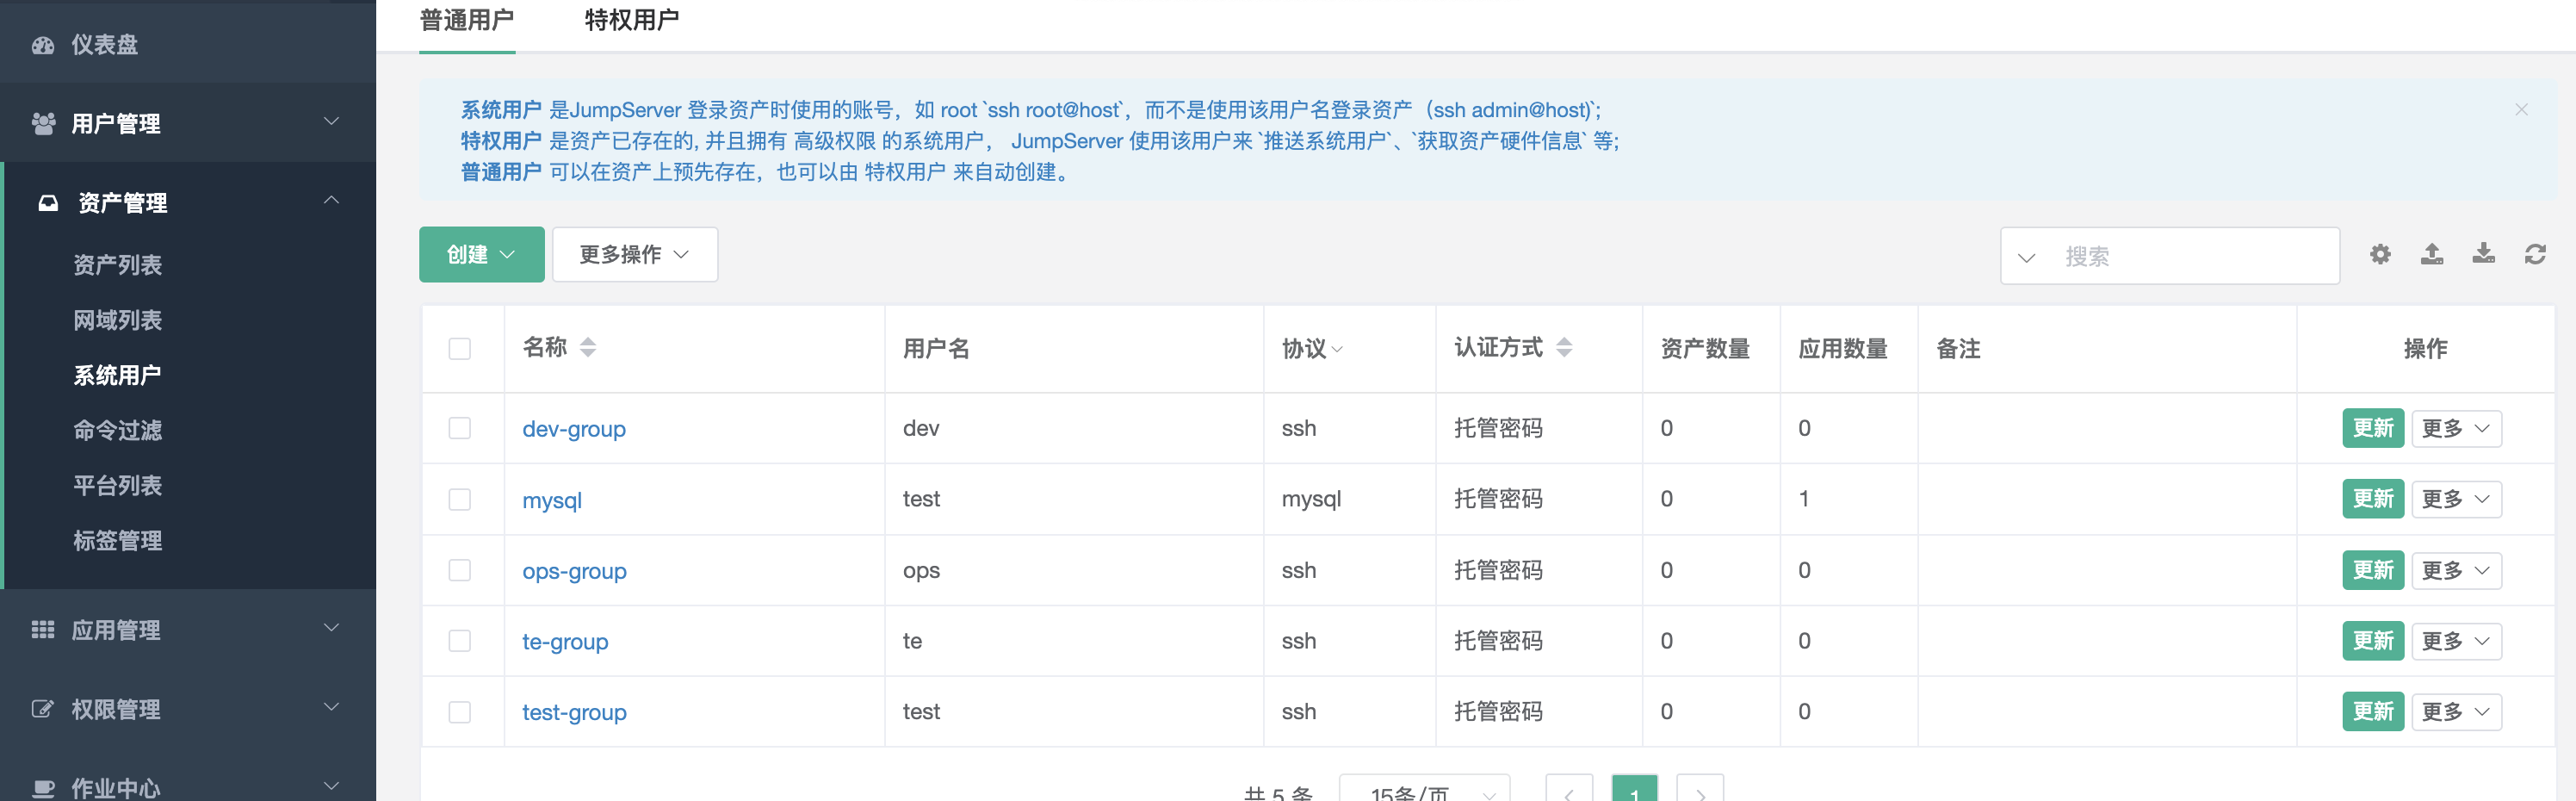Refresh the system user table
Image resolution: width=2576 pixels, height=801 pixels.
click(x=2535, y=254)
